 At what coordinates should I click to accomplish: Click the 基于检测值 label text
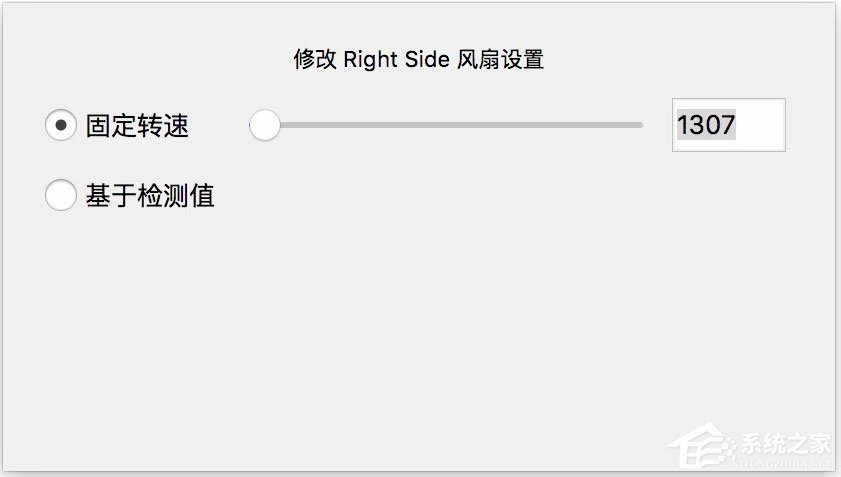coord(150,195)
